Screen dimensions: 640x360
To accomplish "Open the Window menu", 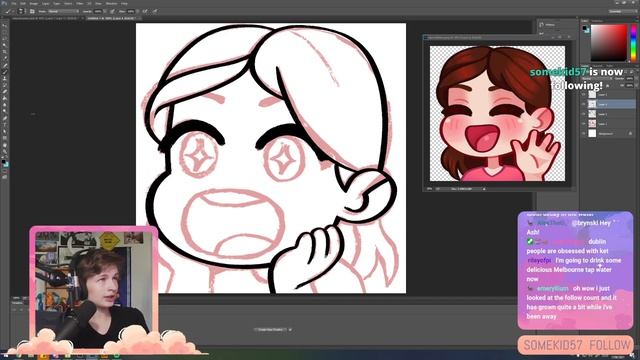I will (x=111, y=3).
